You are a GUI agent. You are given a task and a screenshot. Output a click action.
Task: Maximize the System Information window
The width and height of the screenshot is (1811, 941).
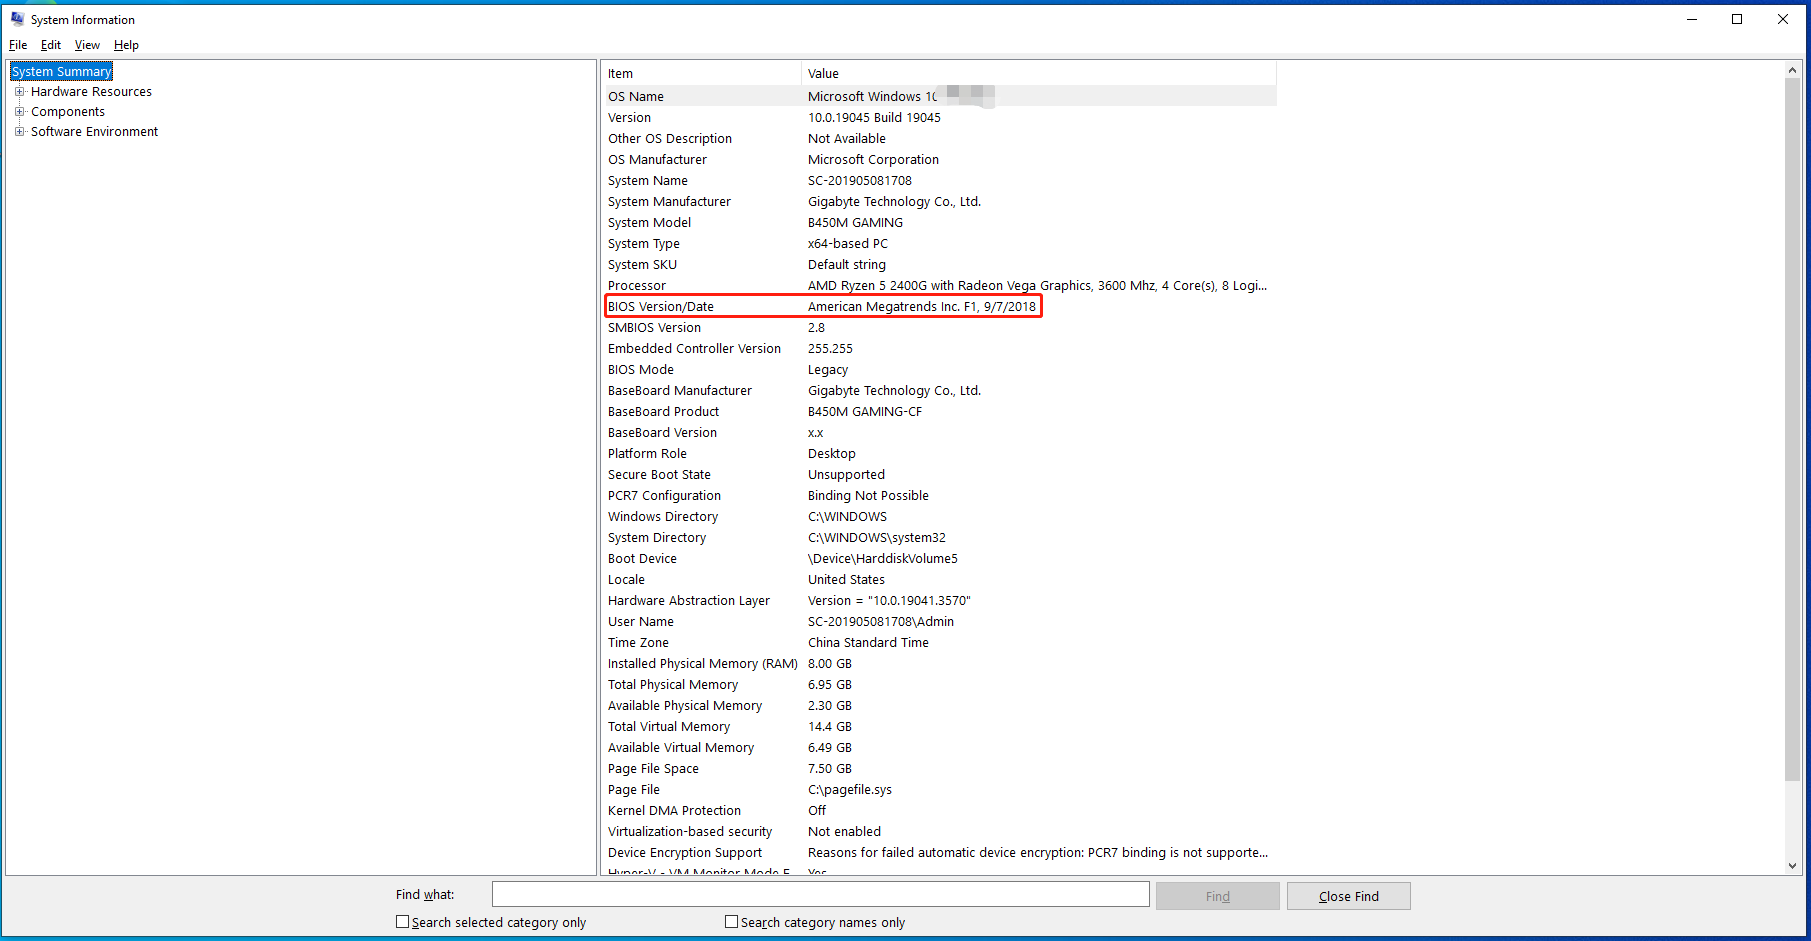coord(1737,19)
